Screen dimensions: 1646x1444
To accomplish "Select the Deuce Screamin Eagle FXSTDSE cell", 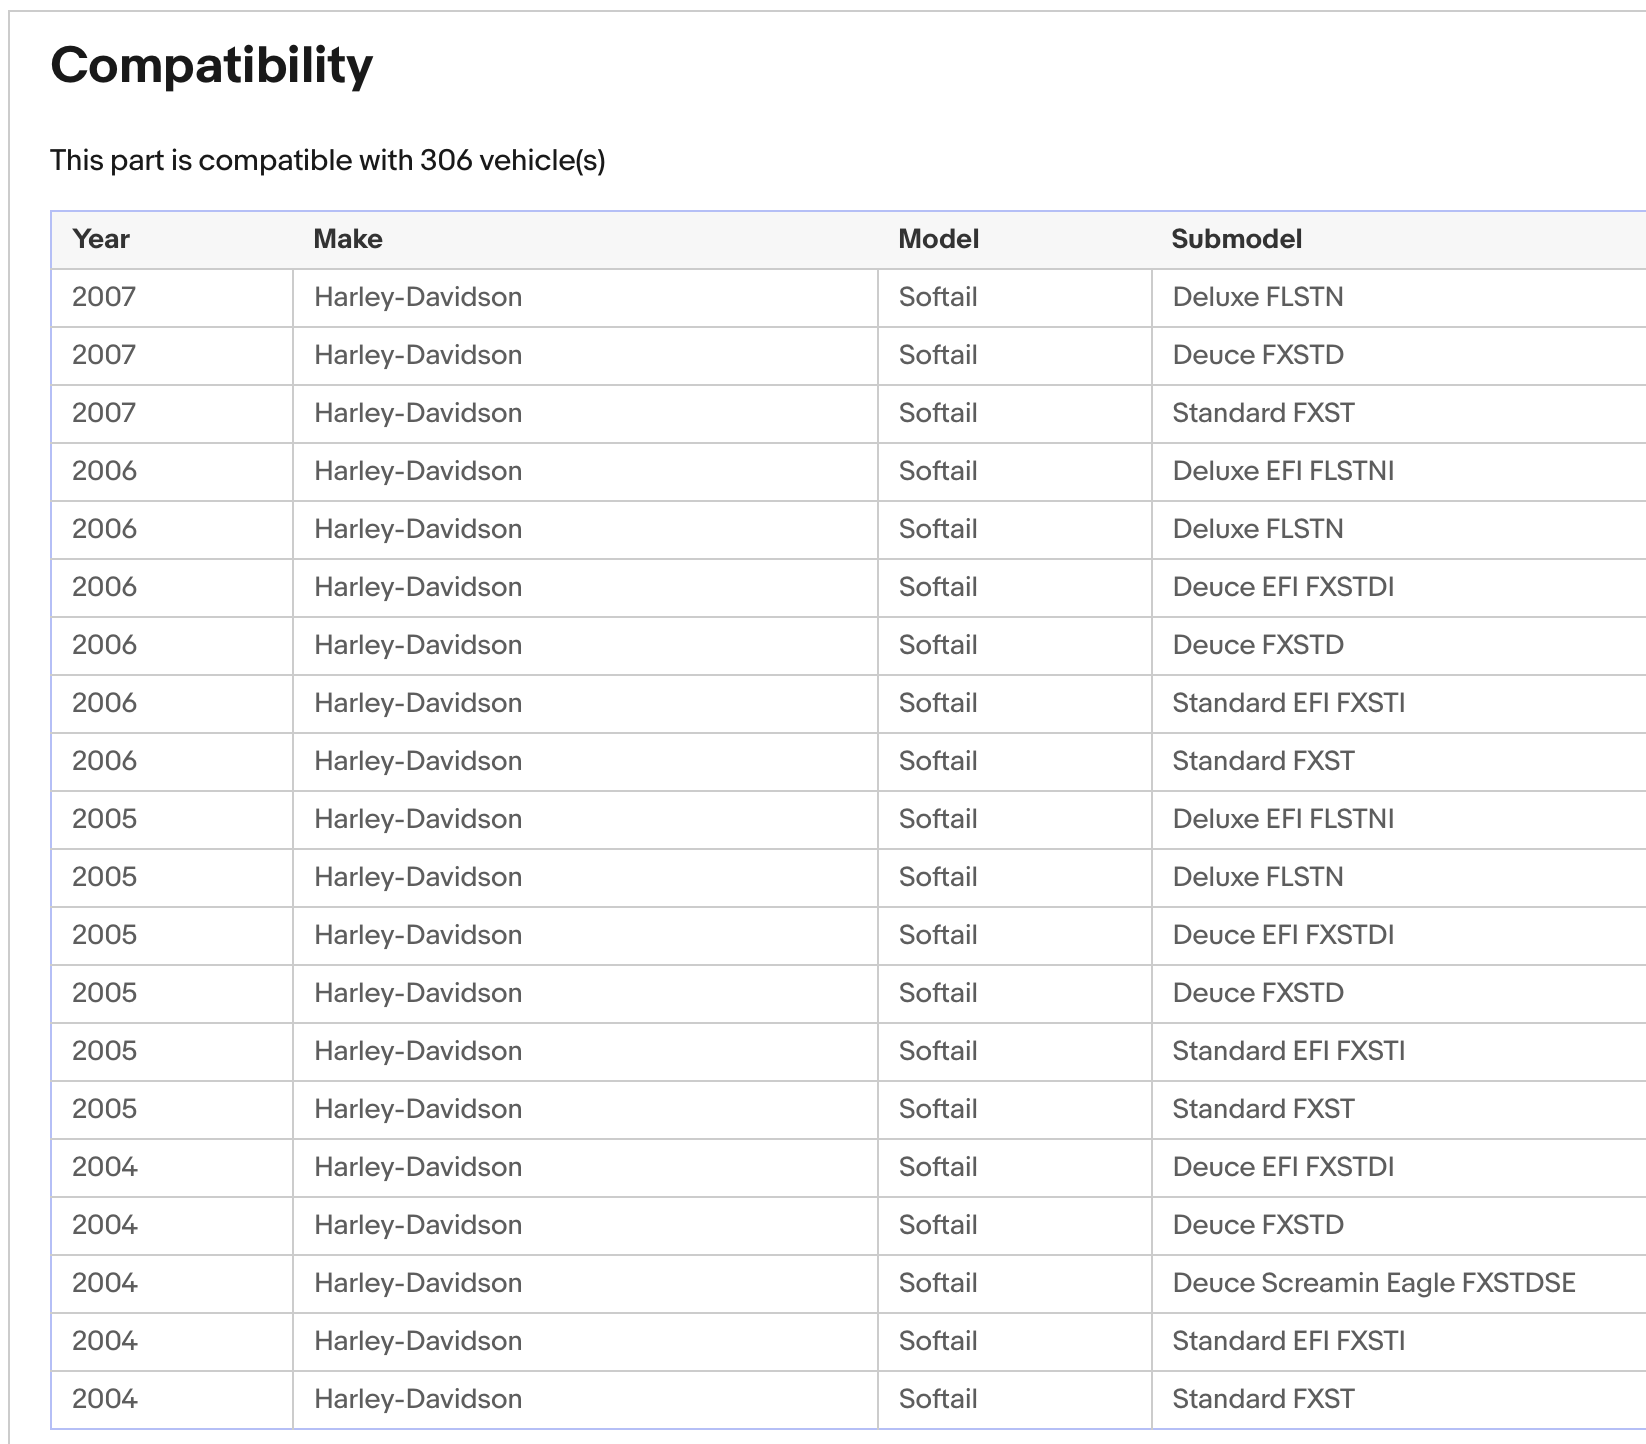I will (1373, 1283).
